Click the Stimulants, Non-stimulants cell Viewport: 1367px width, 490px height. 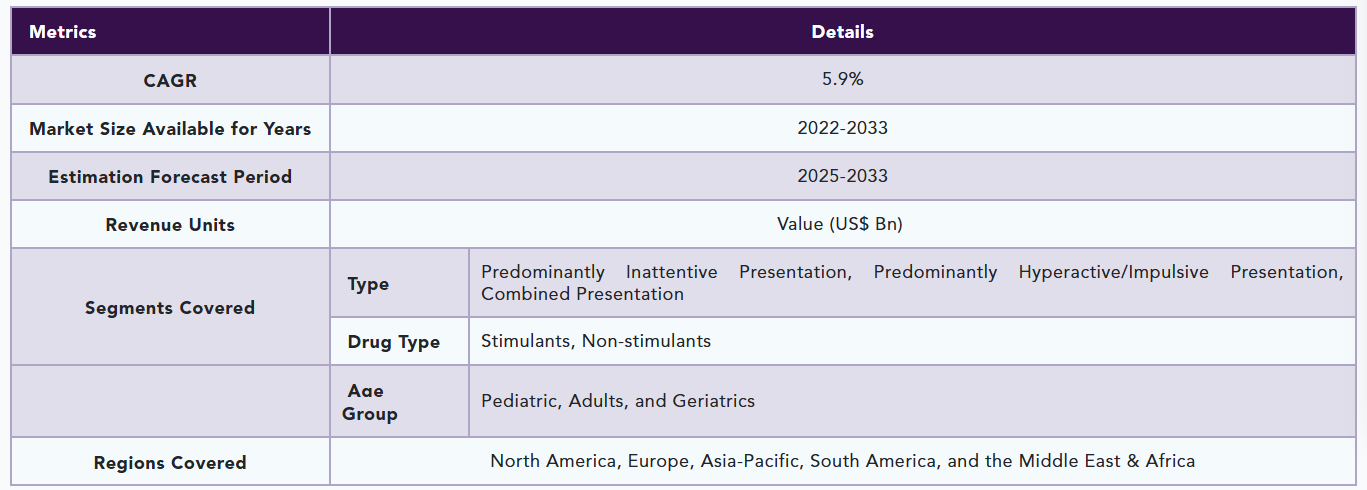coord(596,341)
